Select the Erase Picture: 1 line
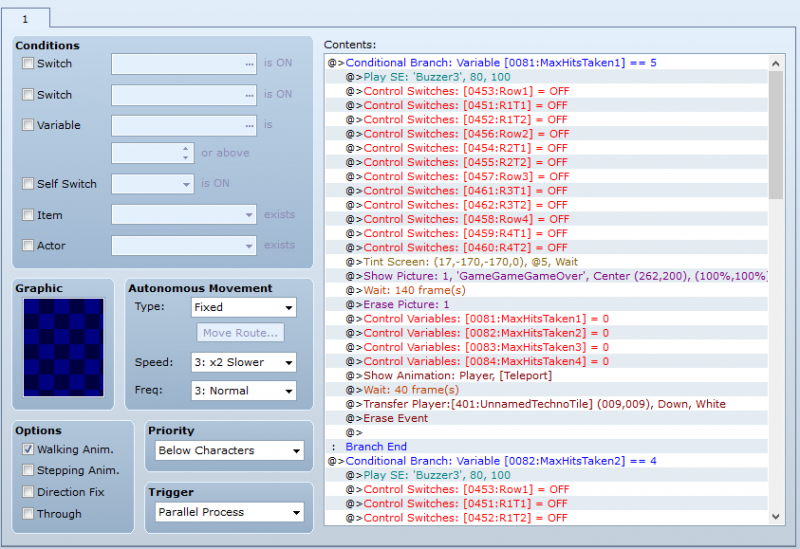800x549 pixels. pos(547,305)
